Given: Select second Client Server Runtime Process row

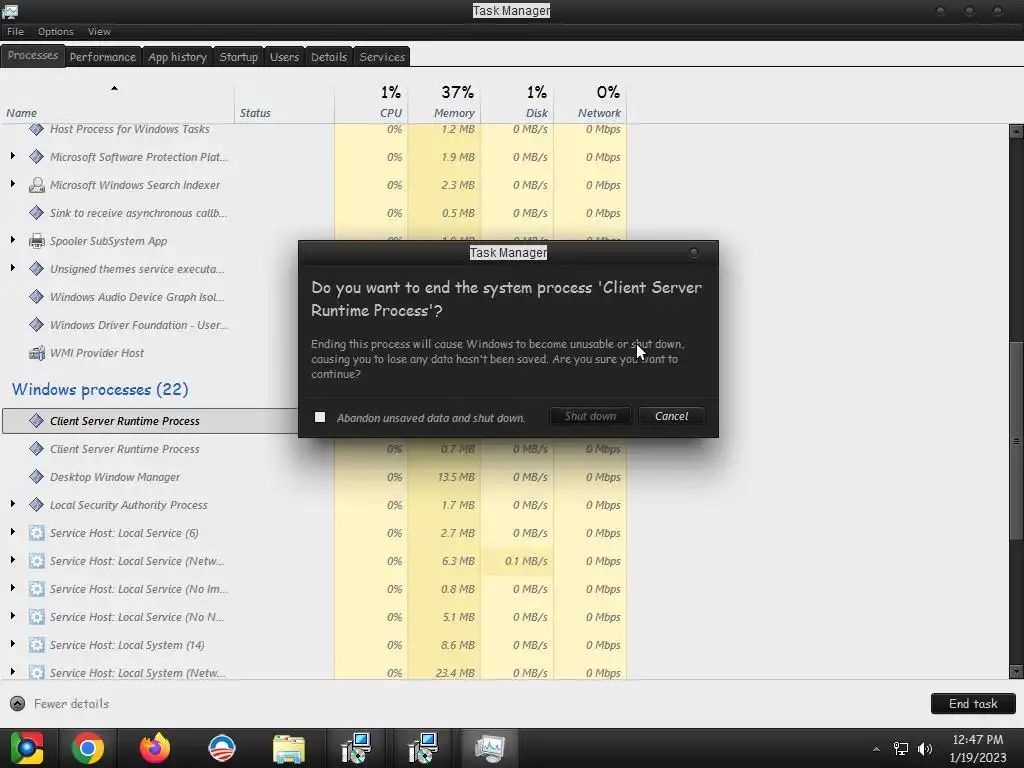Looking at the screenshot, I should [x=313, y=449].
